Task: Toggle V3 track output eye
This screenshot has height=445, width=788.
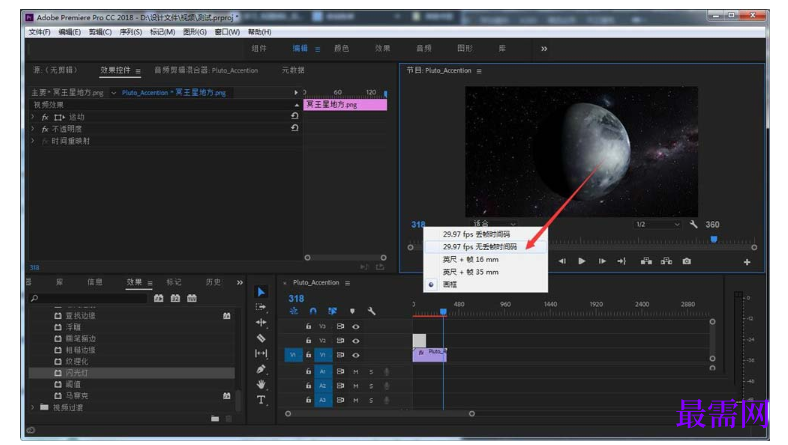Action: tap(355, 326)
